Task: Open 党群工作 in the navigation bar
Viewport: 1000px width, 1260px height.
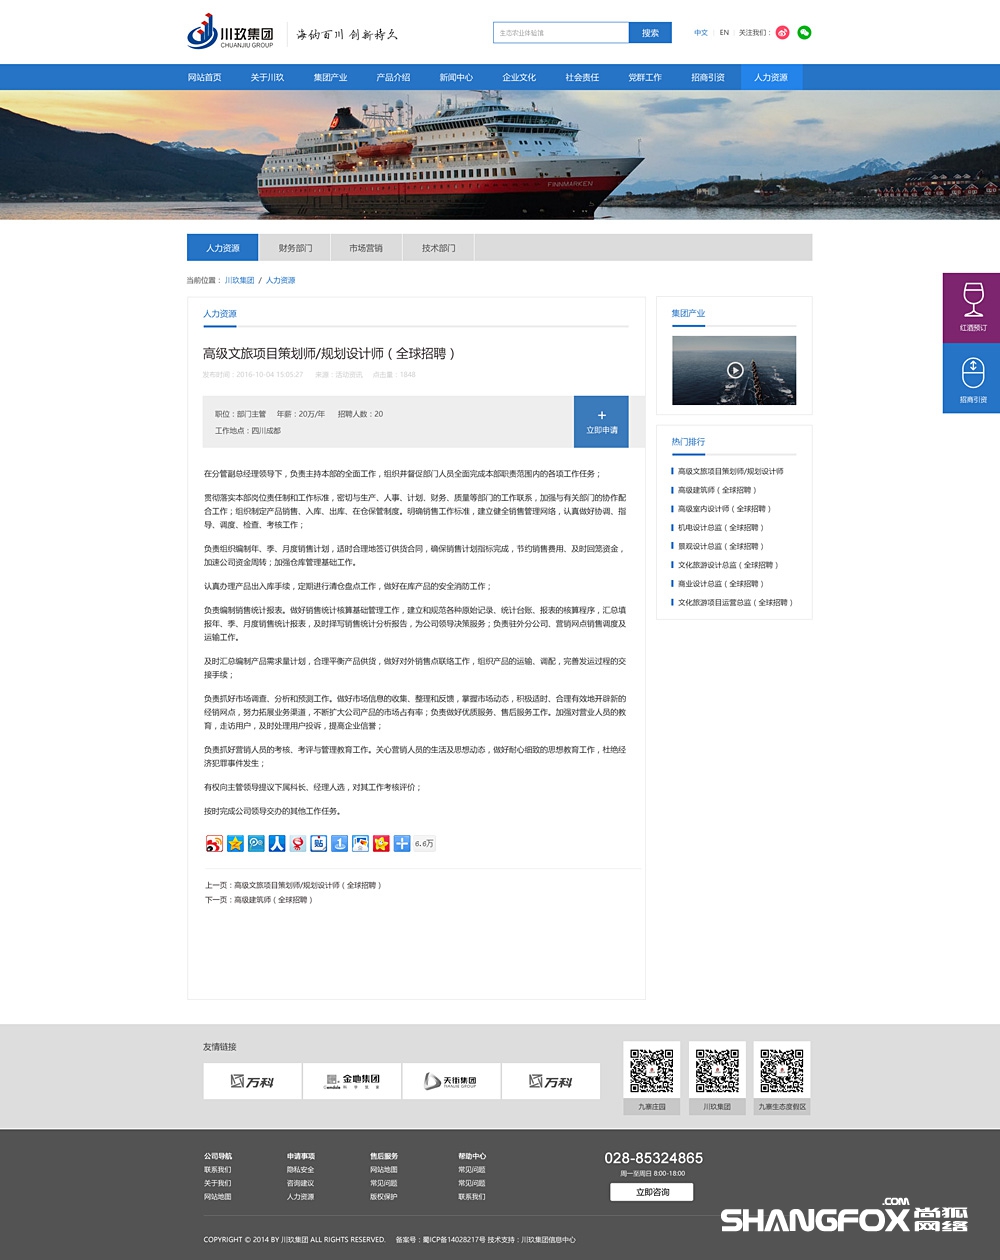Action: (645, 77)
